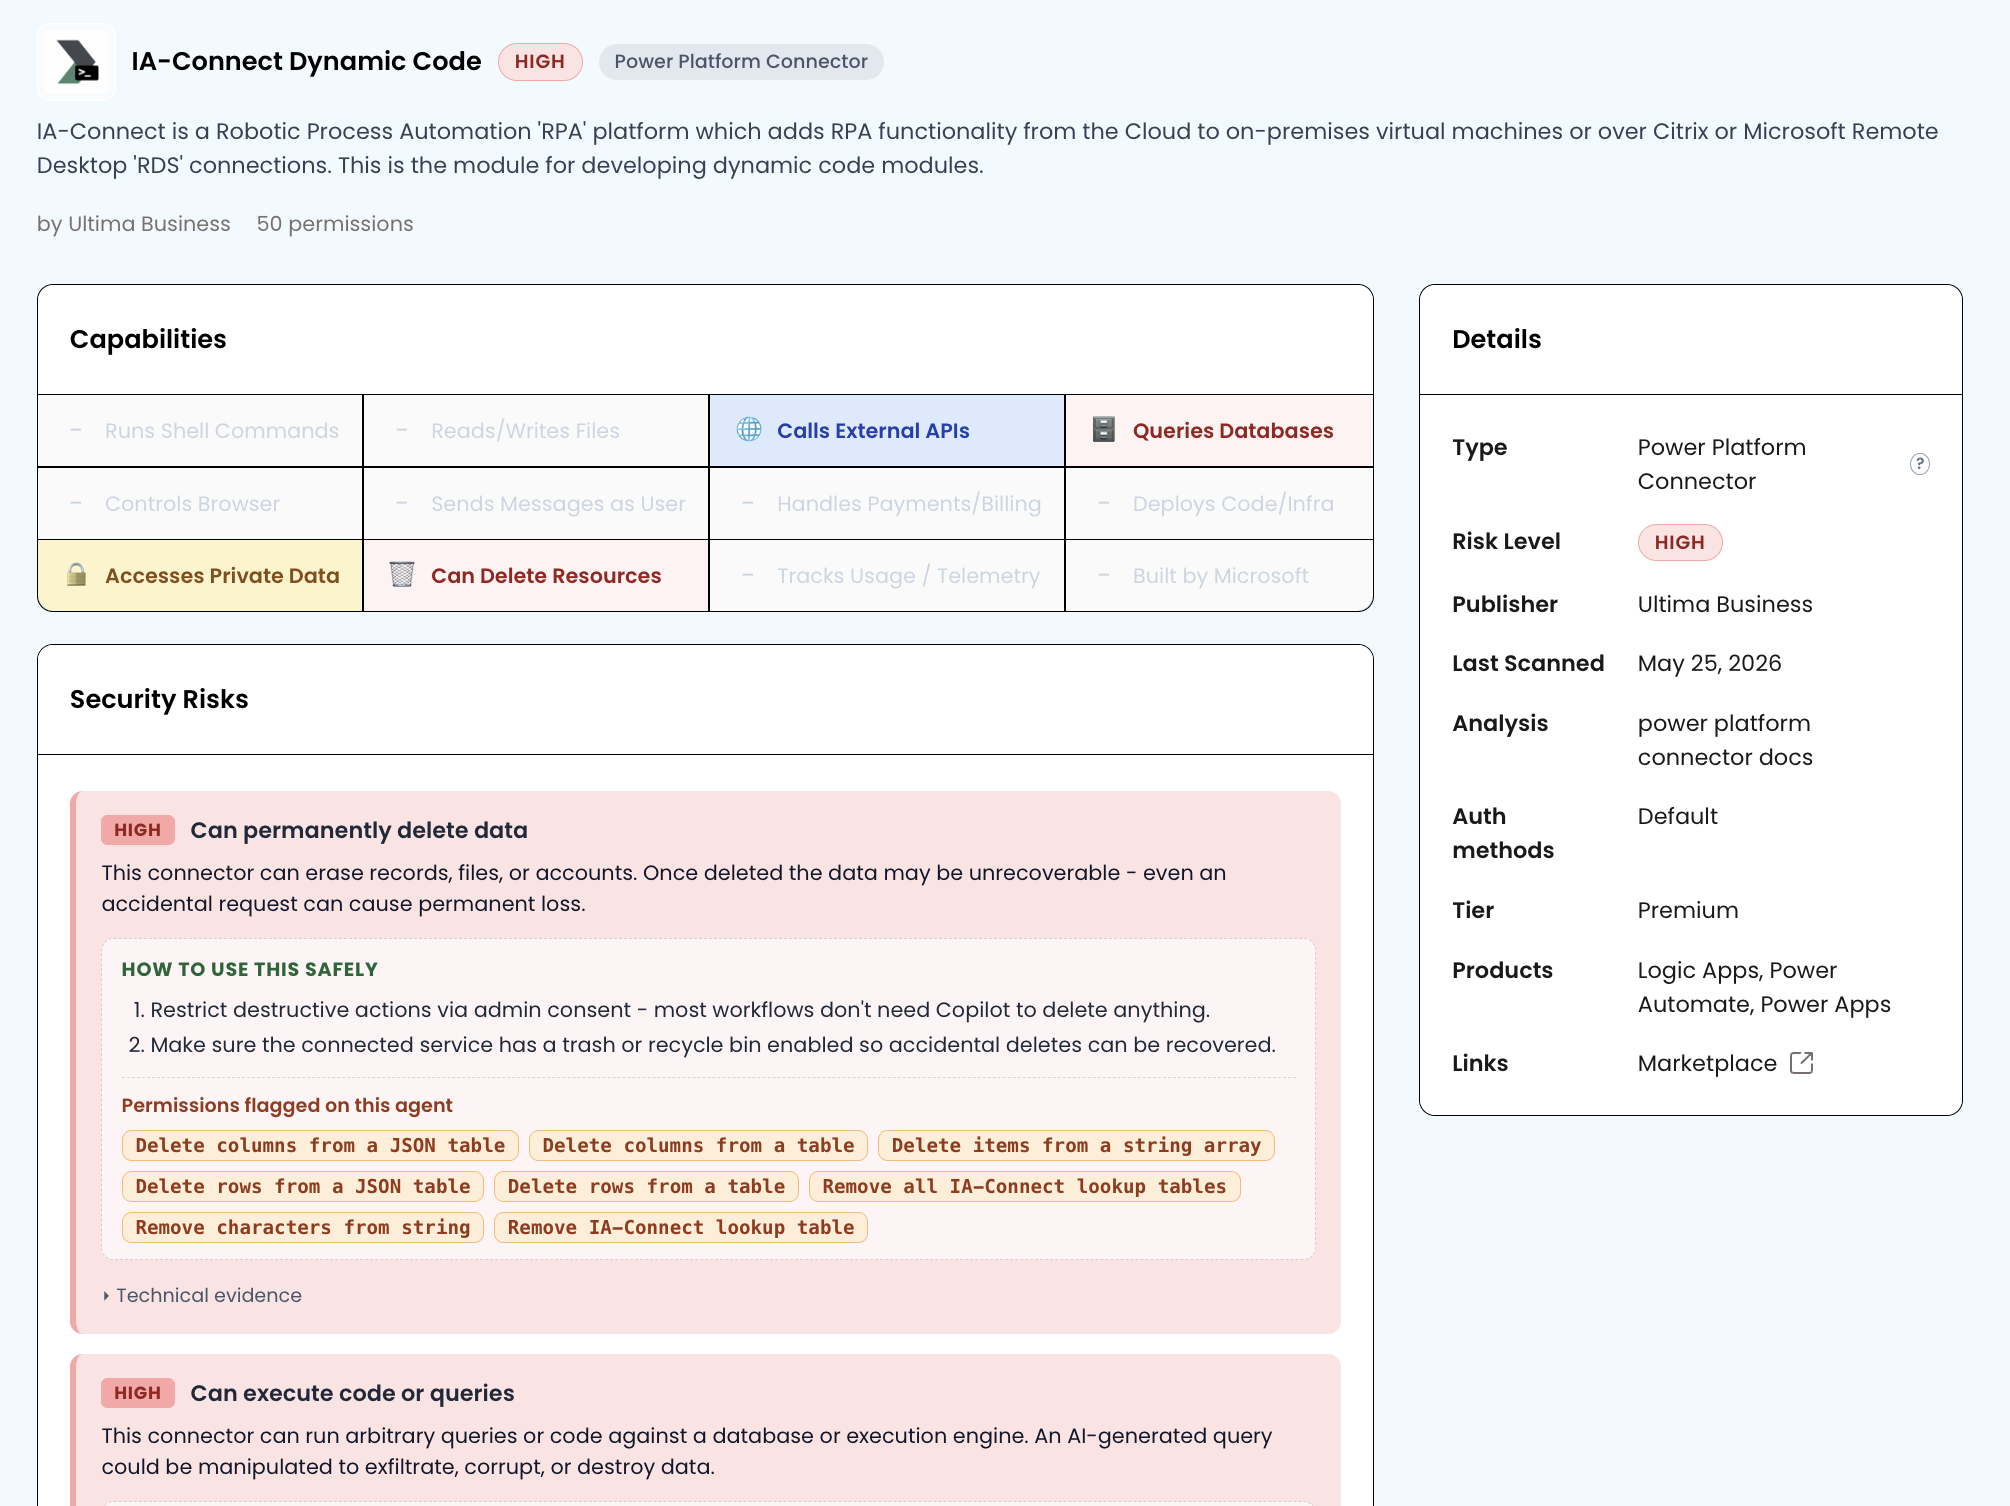This screenshot has width=2010, height=1506.
Task: Click the IA-Connect Dynamic Code page title
Action: (306, 62)
